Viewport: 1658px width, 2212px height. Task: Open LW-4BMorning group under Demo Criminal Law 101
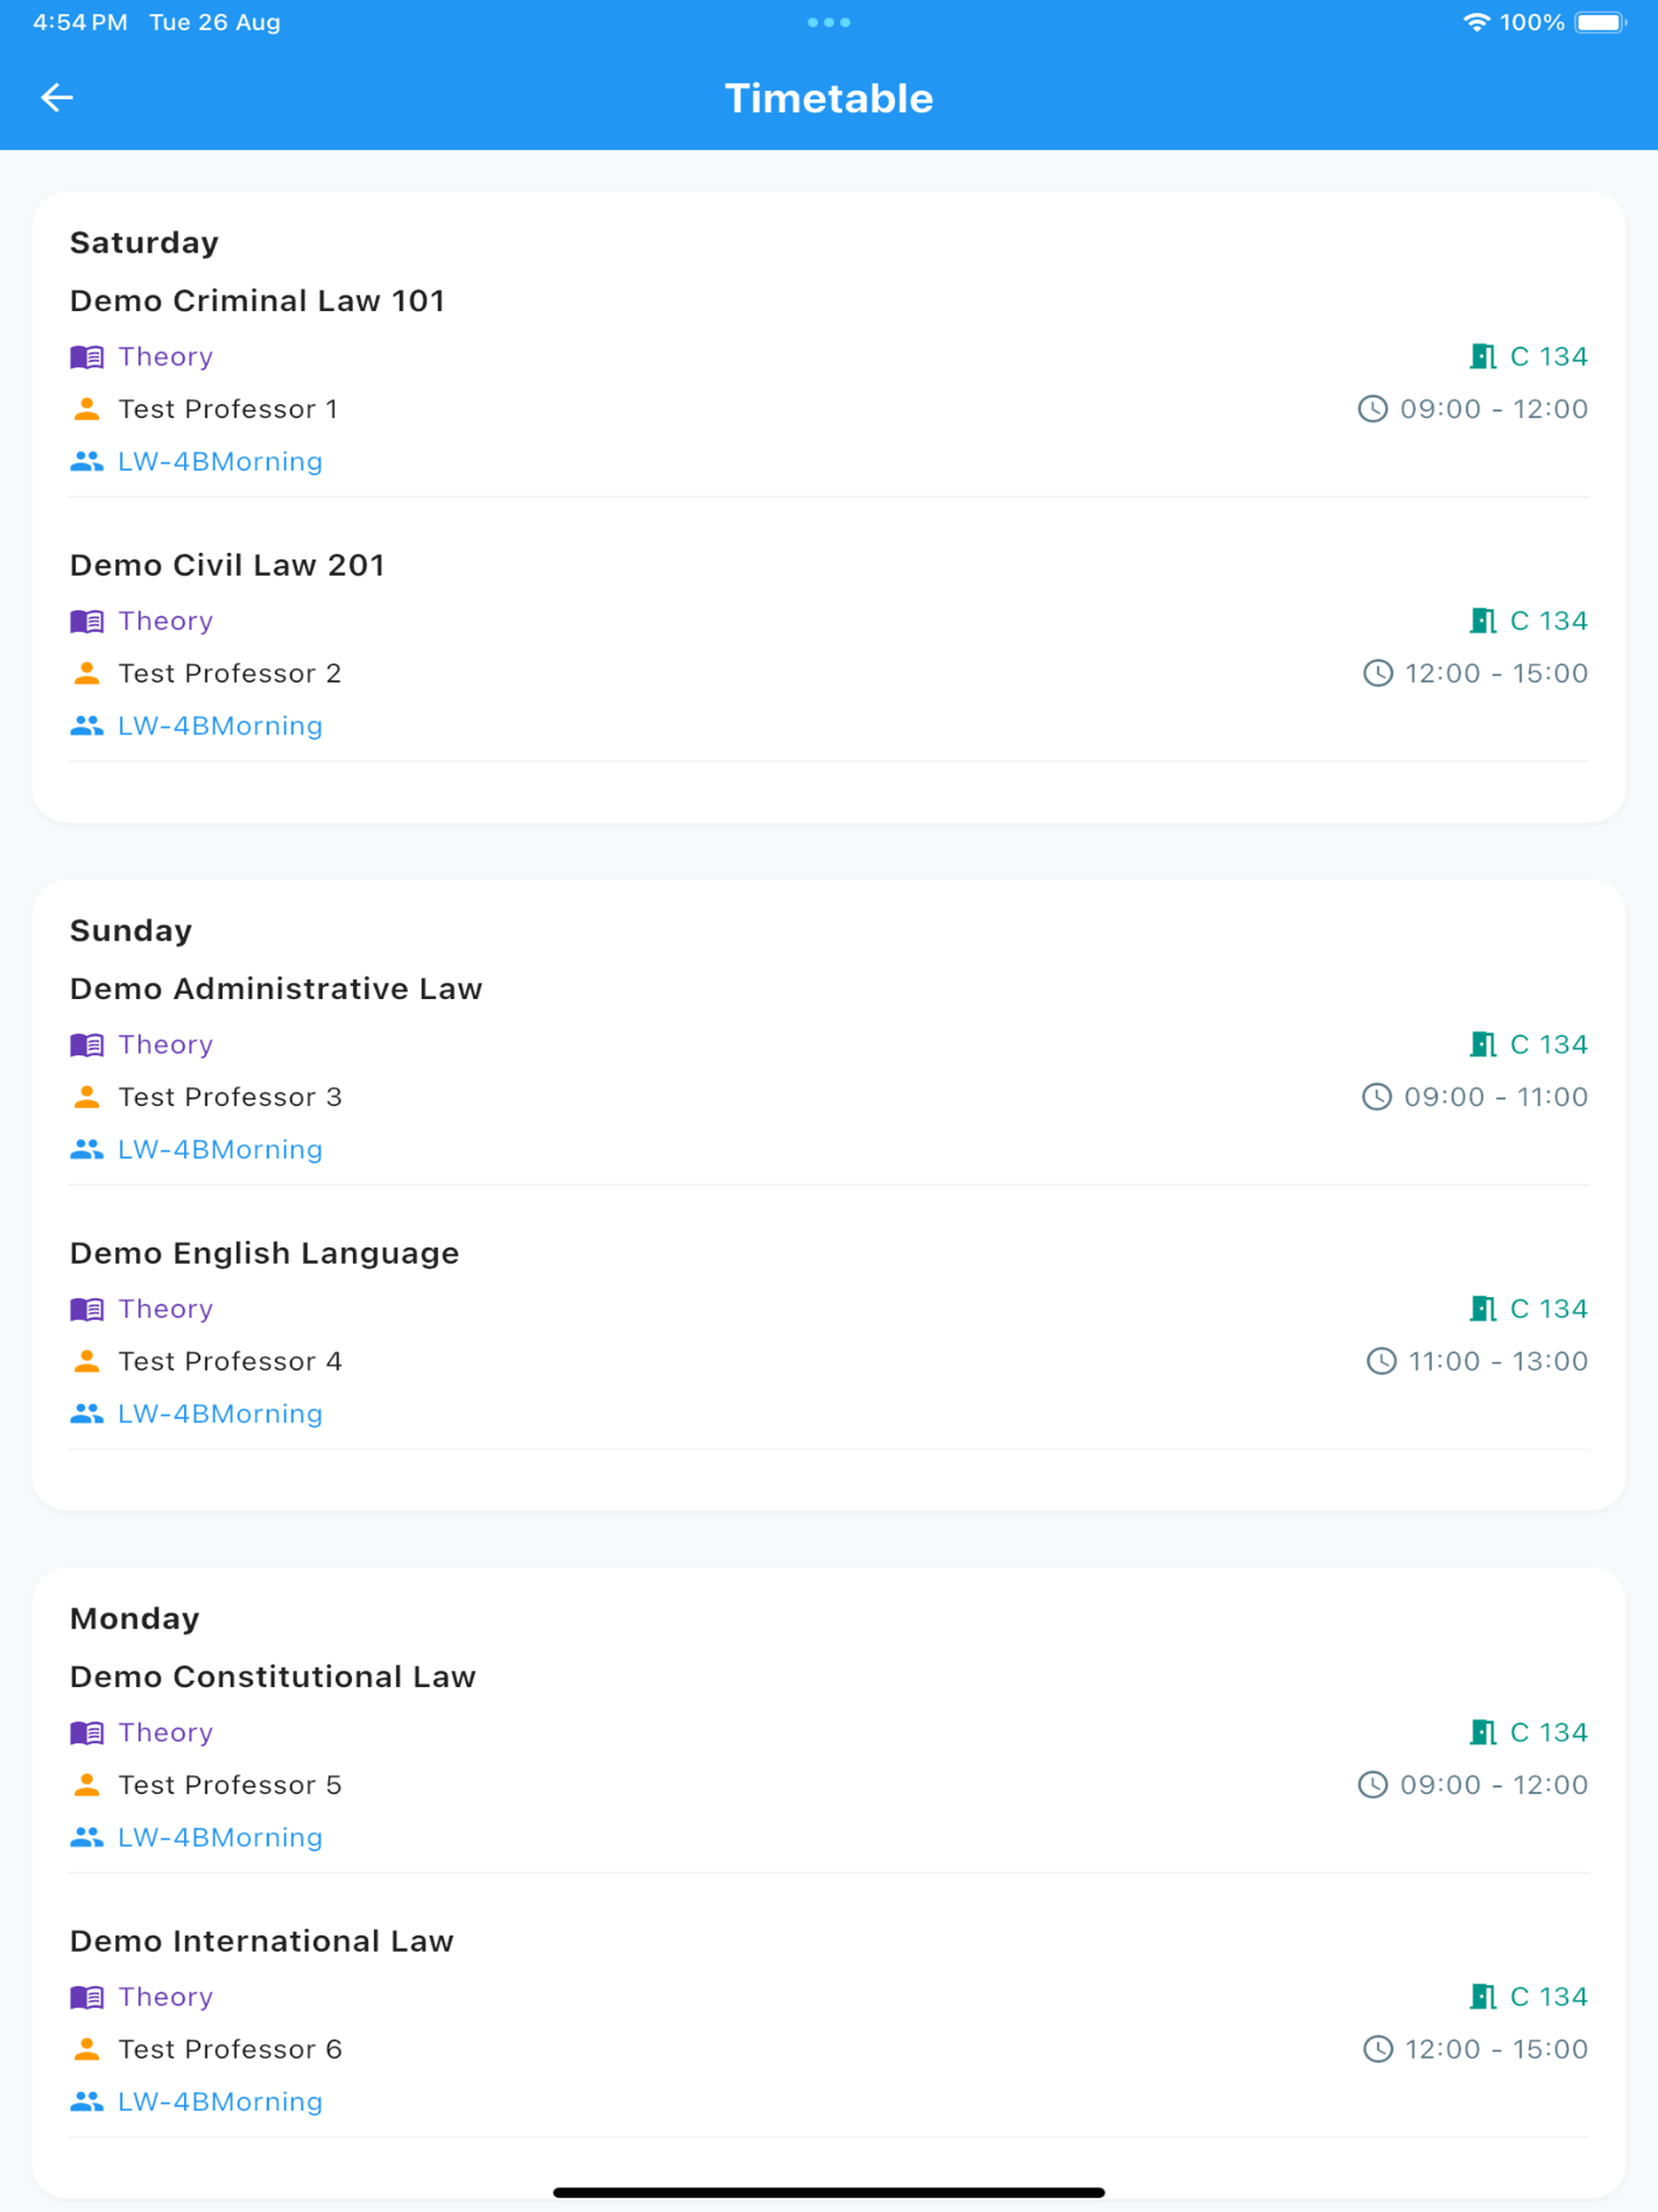[220, 462]
